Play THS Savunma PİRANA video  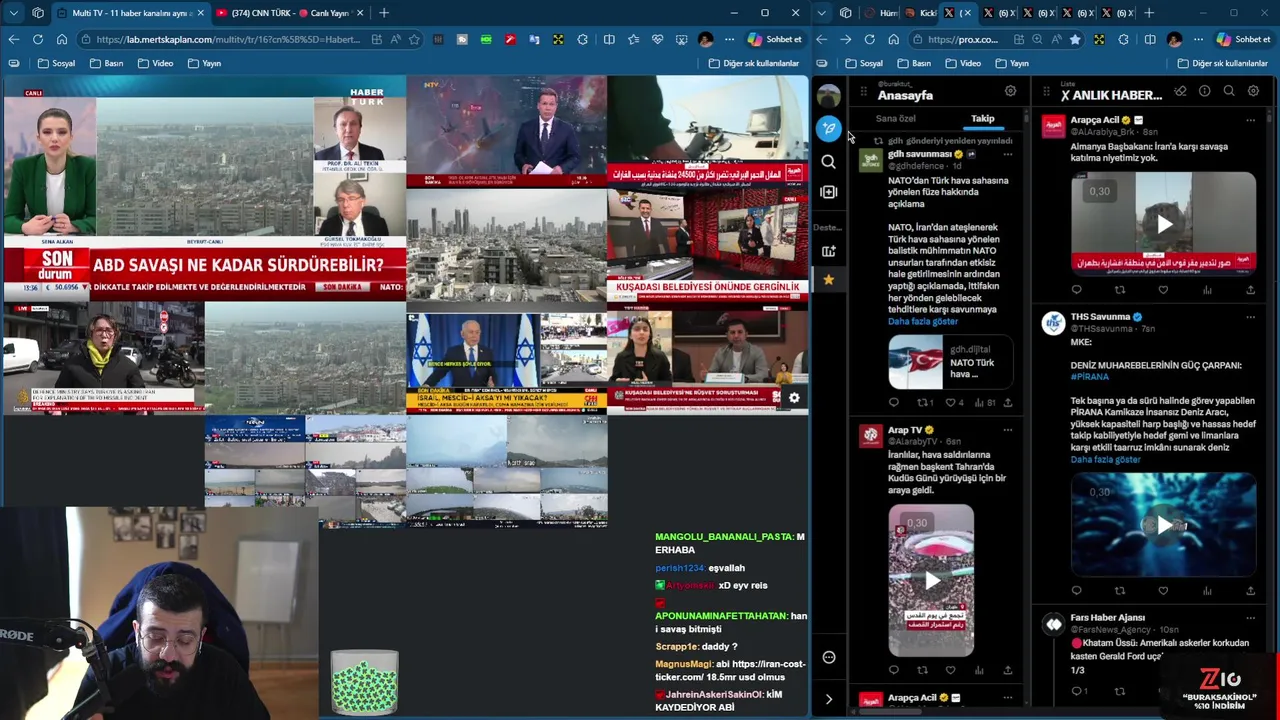[x=1164, y=525]
